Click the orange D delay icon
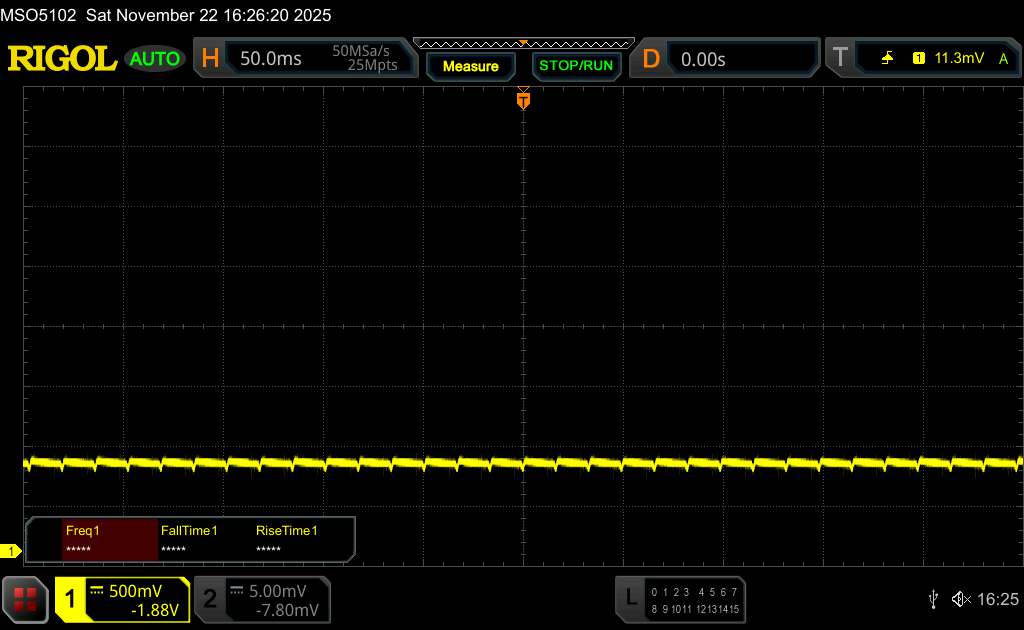This screenshot has height=630, width=1024. pyautogui.click(x=651, y=59)
